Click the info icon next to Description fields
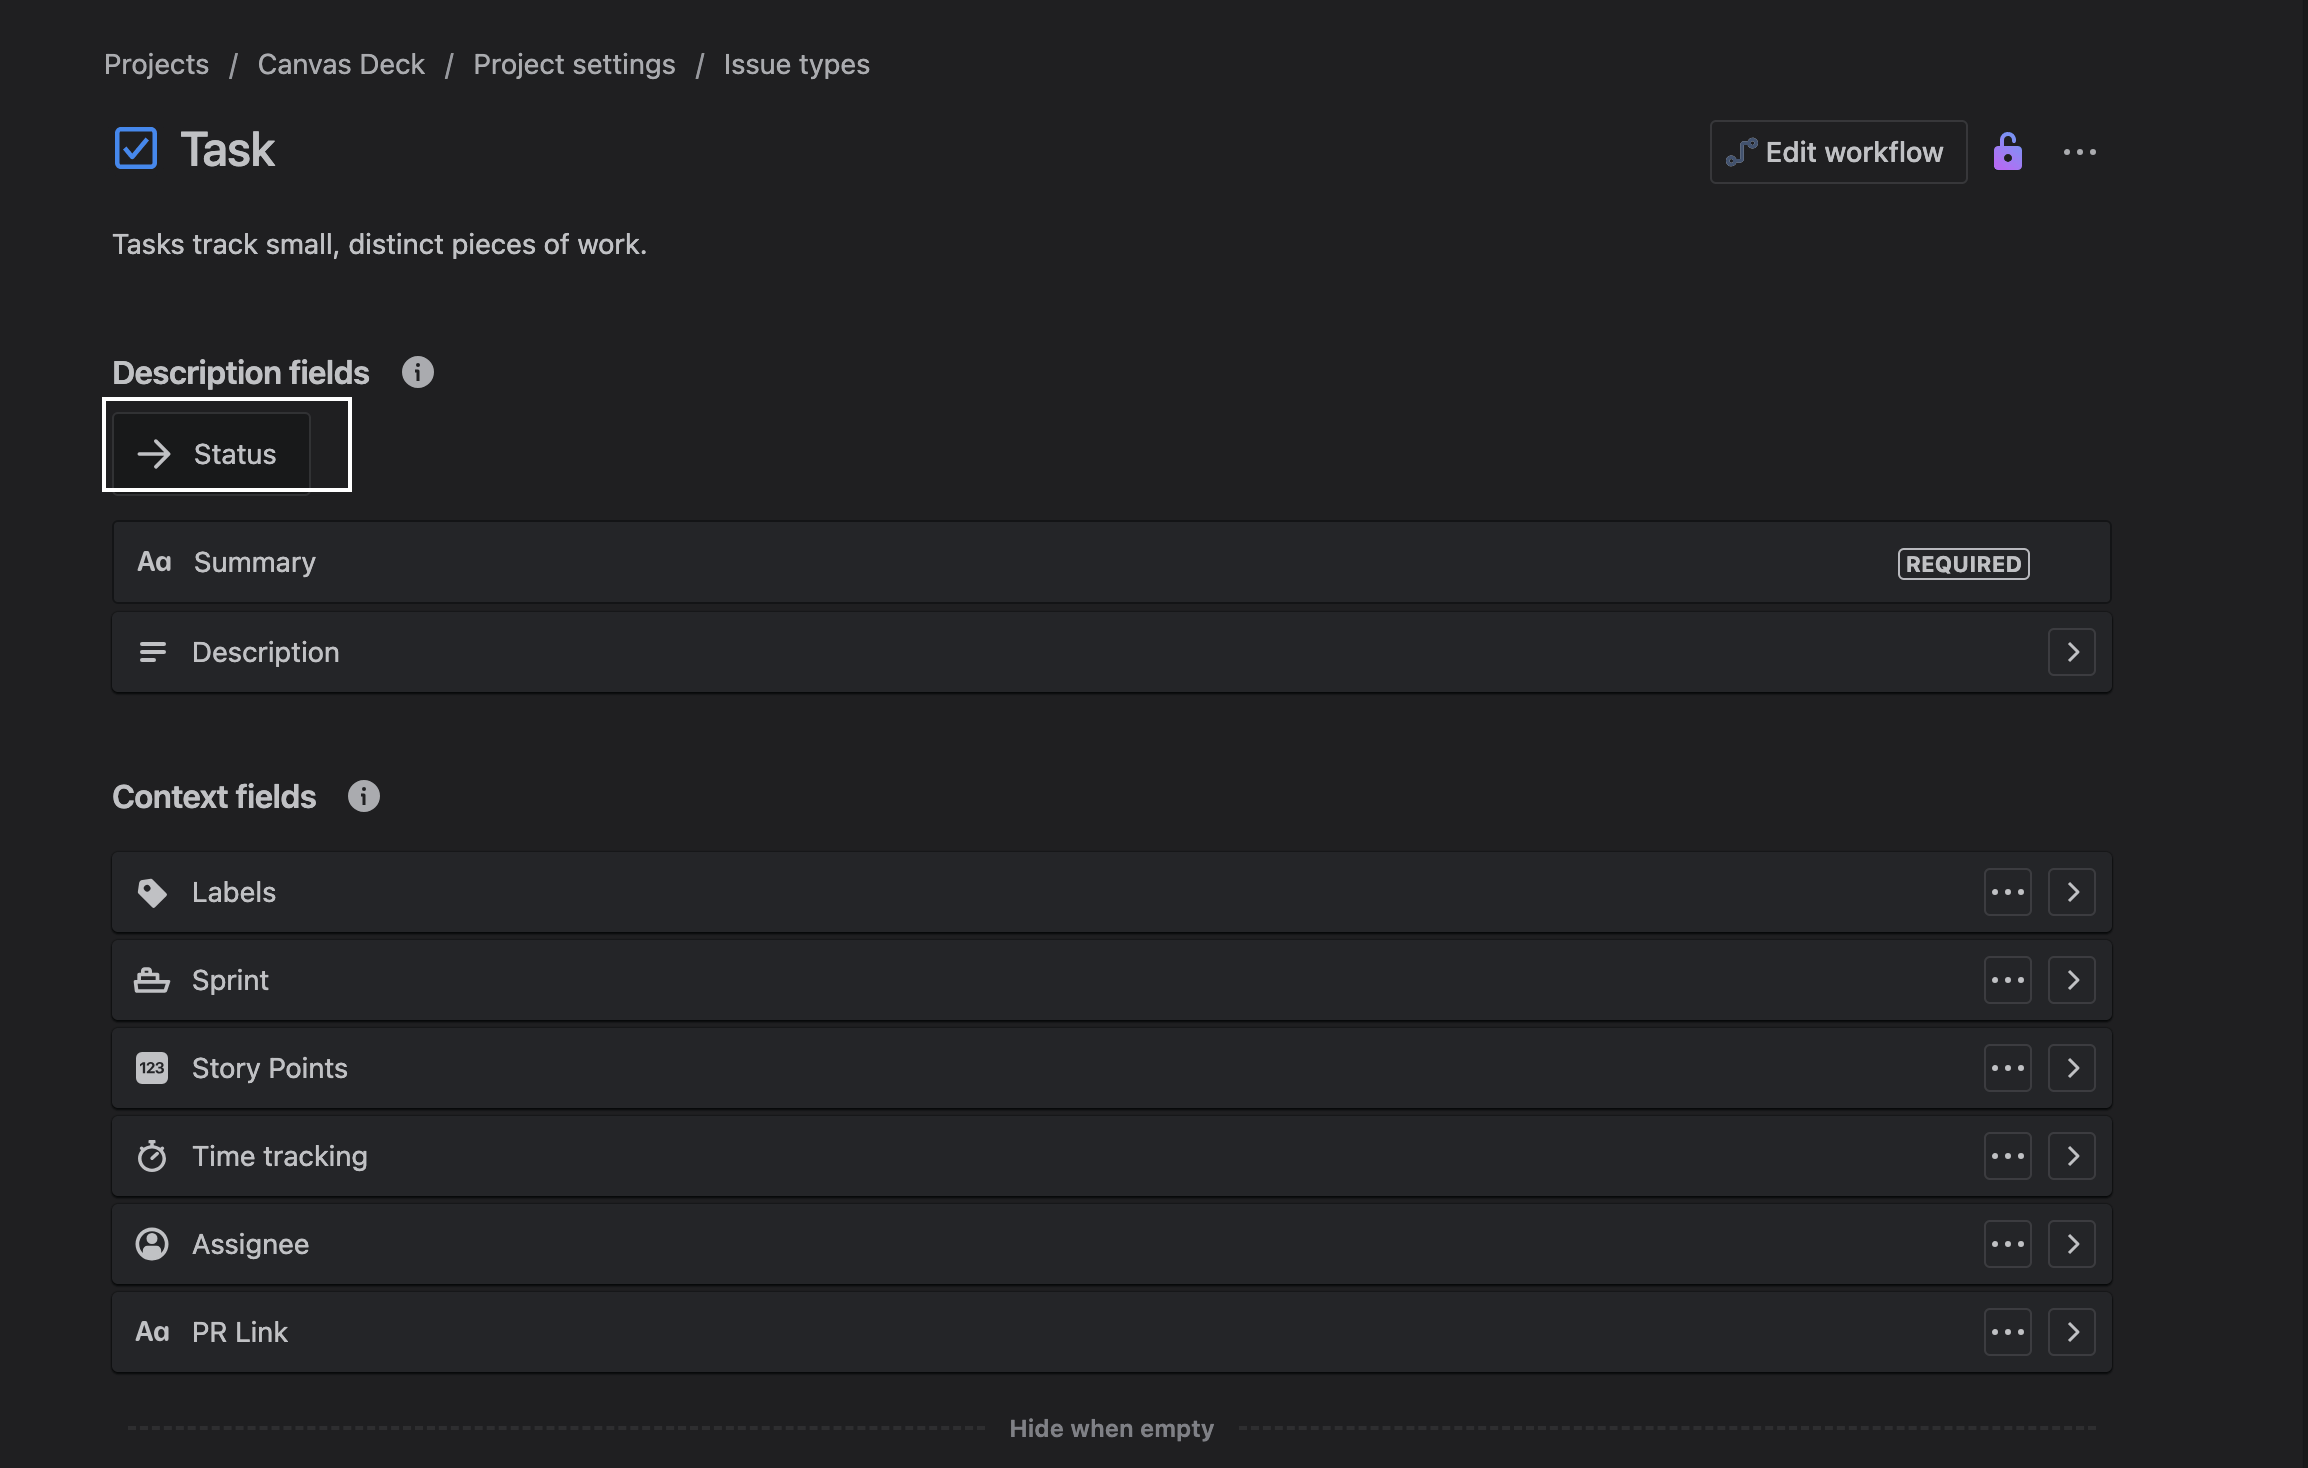2308x1468 pixels. point(418,372)
